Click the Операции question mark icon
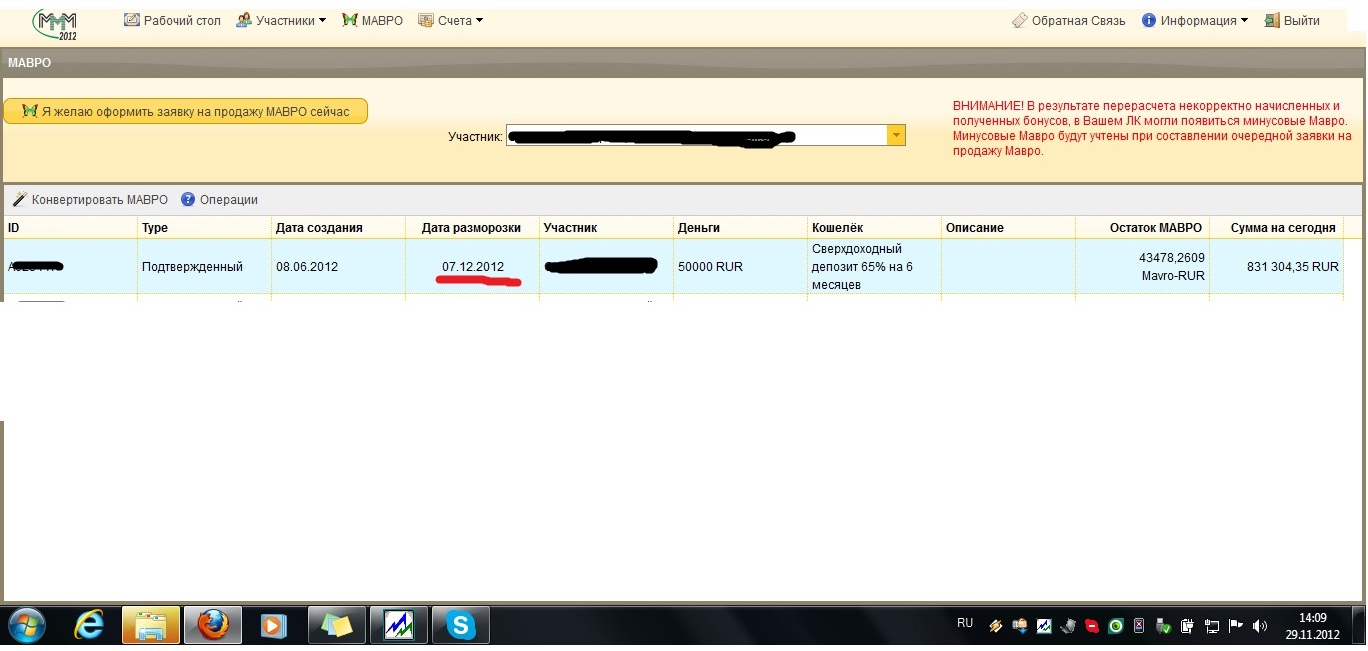 tap(188, 200)
